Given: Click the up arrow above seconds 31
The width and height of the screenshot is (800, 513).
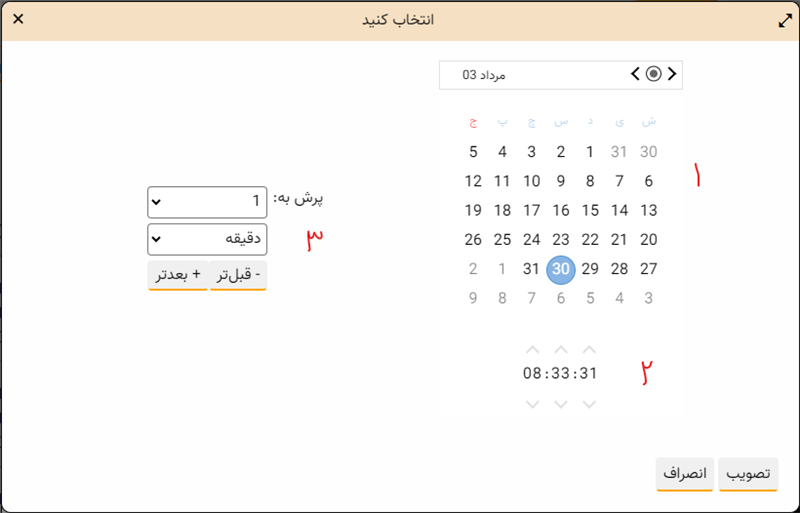Looking at the screenshot, I should click(589, 350).
